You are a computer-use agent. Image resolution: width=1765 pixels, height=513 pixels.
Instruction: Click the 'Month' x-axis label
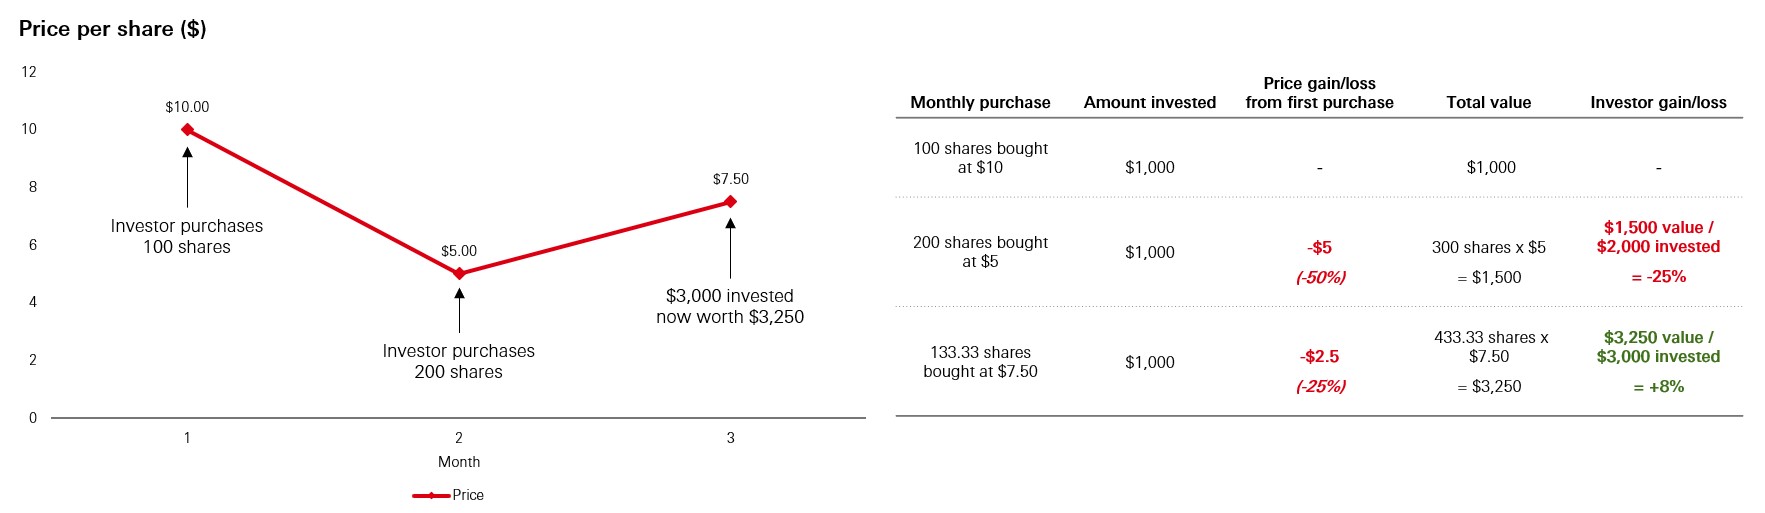click(459, 462)
